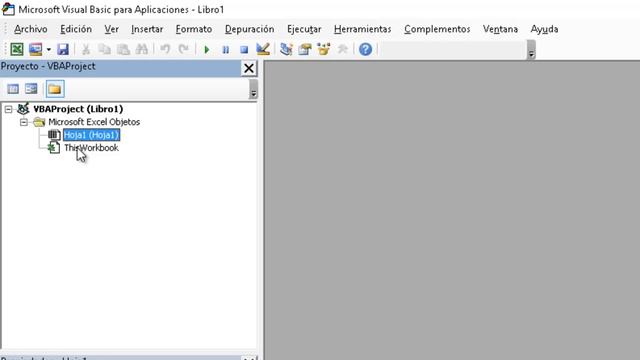Select ThisWorkbook in project tree
This screenshot has height=360, width=640.
click(x=91, y=148)
